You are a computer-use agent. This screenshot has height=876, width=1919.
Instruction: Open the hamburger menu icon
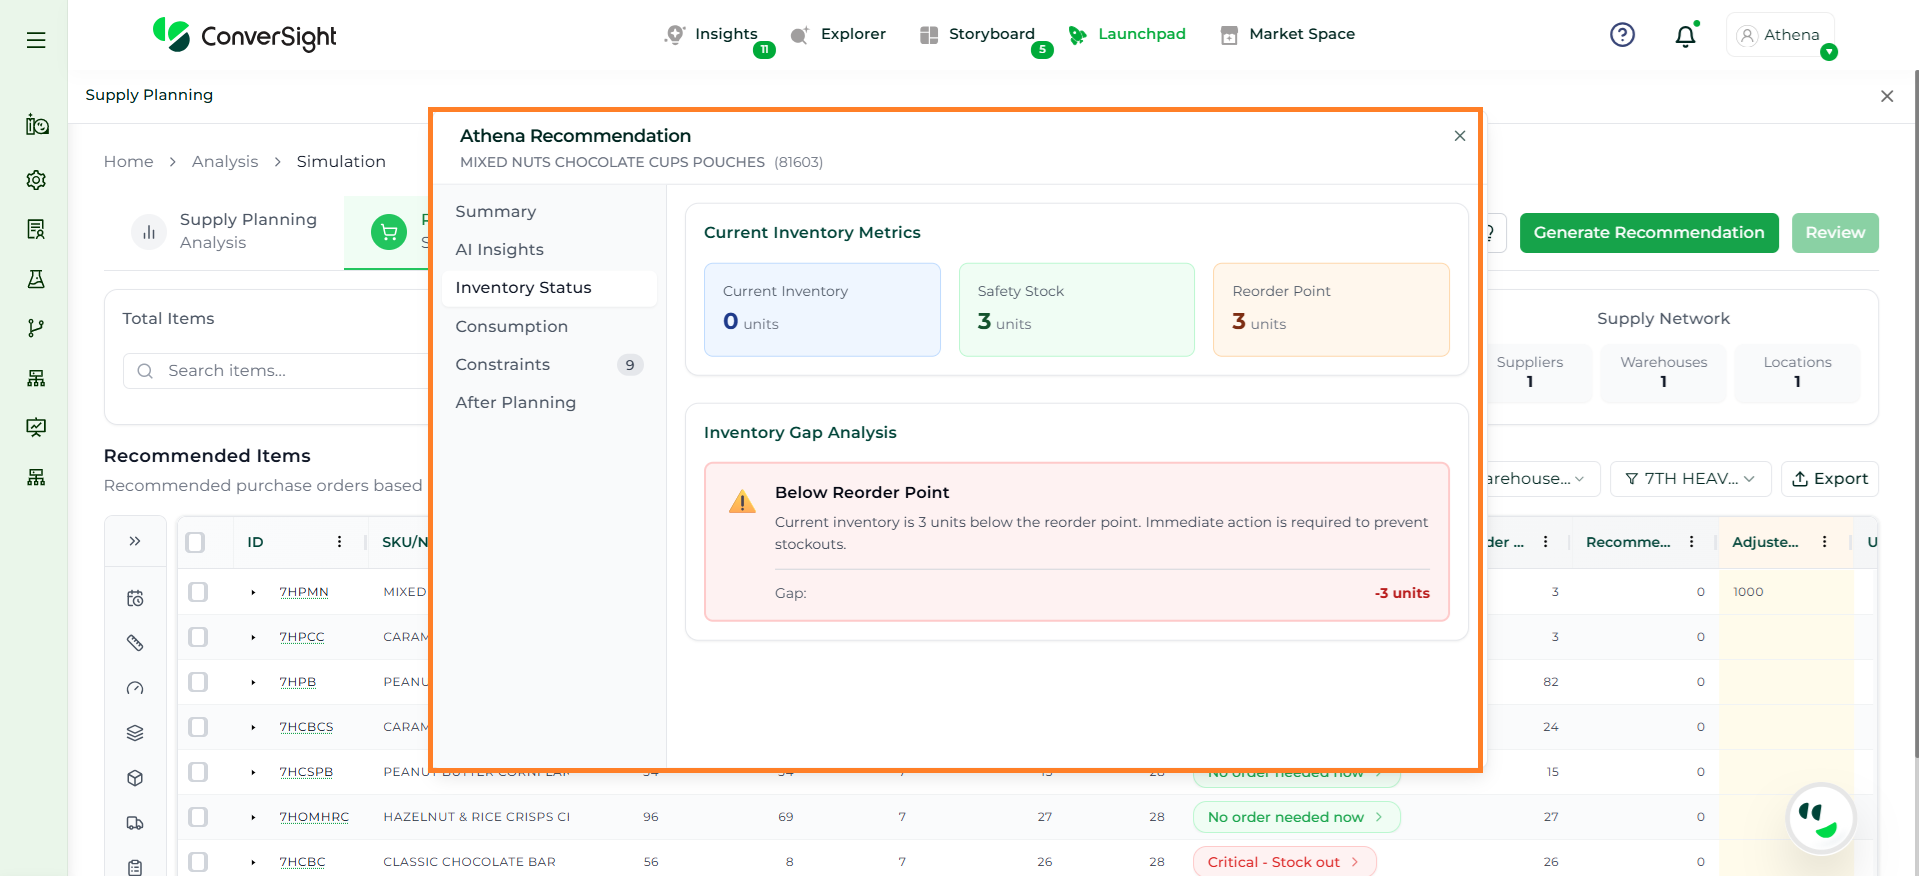36,40
